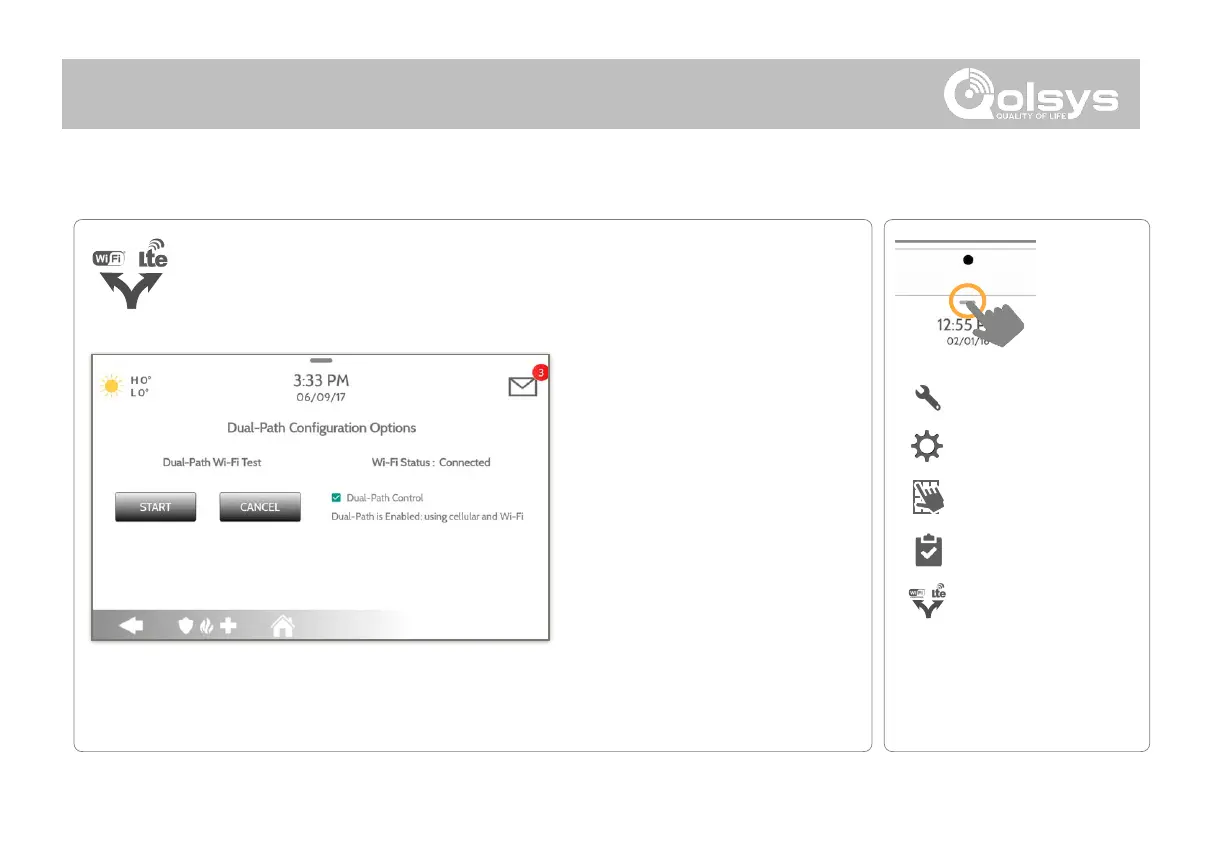Click the gear advanced settings icon
This screenshot has height=864, width=1224.
tap(928, 447)
